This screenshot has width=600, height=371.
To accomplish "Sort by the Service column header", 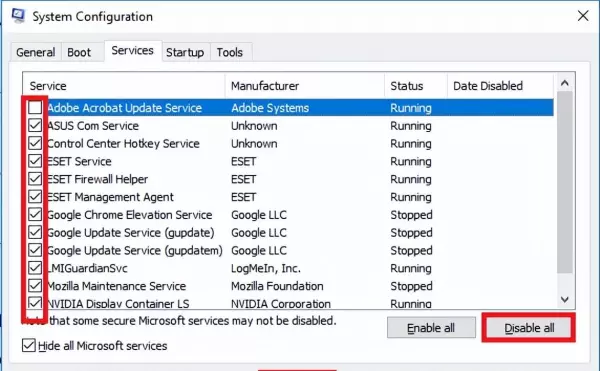I will point(124,86).
